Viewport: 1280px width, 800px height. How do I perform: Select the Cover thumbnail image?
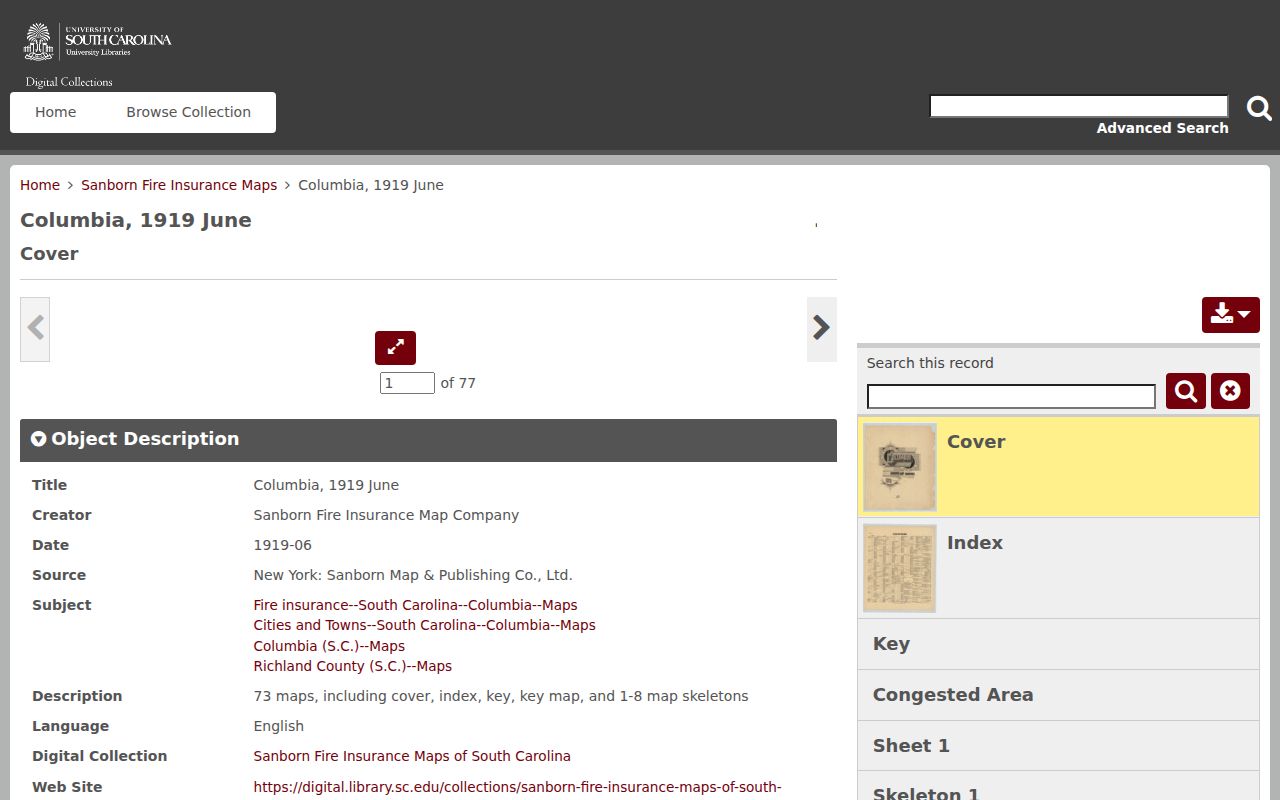pos(900,467)
